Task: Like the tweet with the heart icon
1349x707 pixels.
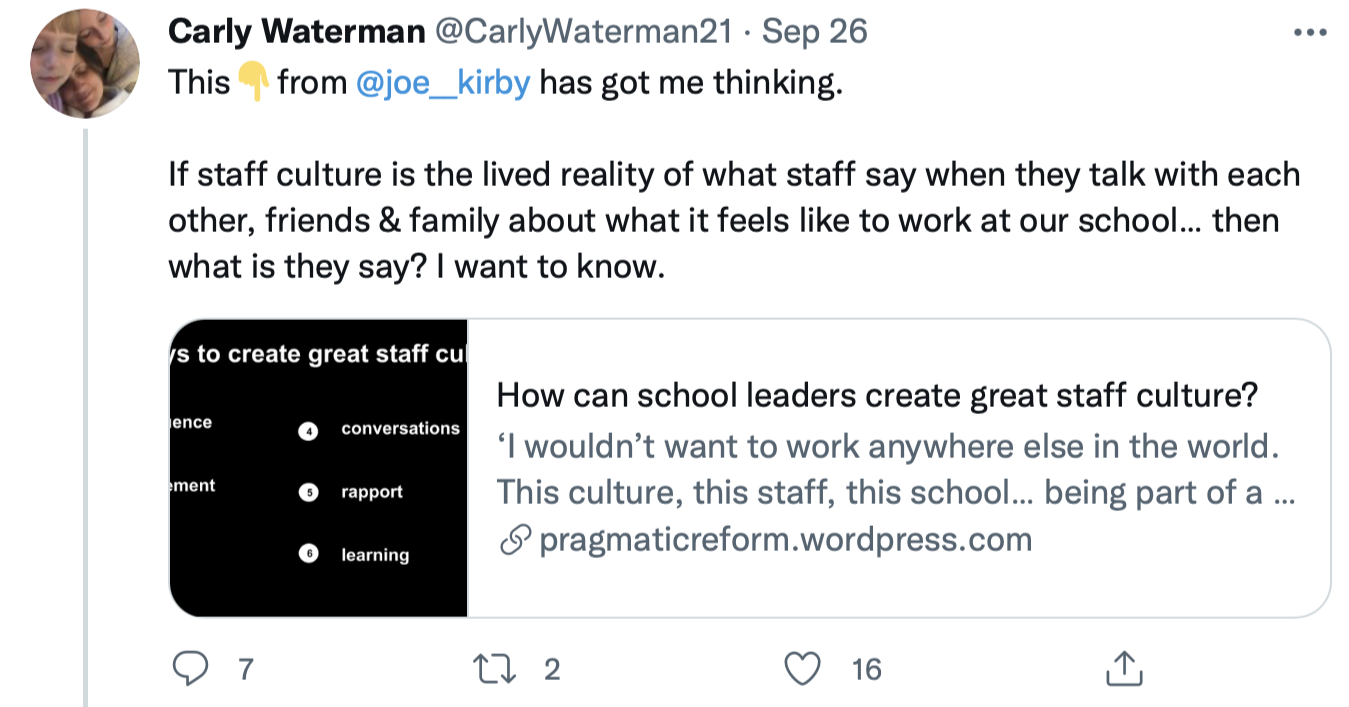Action: pos(802,668)
